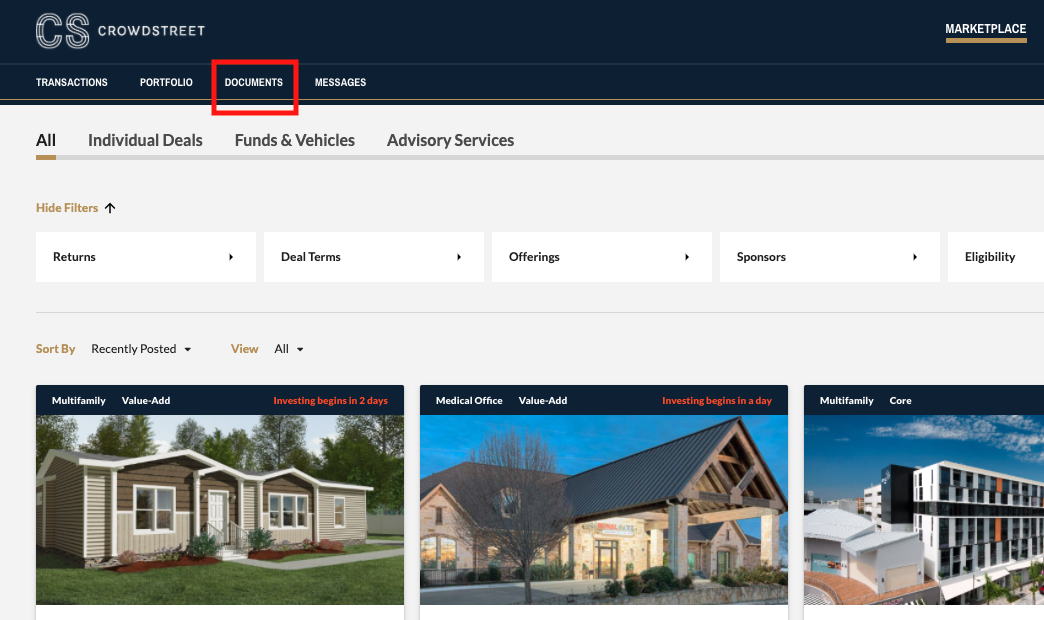Expand the Offerings filter
Screen dimensions: 1044x620
(x=602, y=257)
